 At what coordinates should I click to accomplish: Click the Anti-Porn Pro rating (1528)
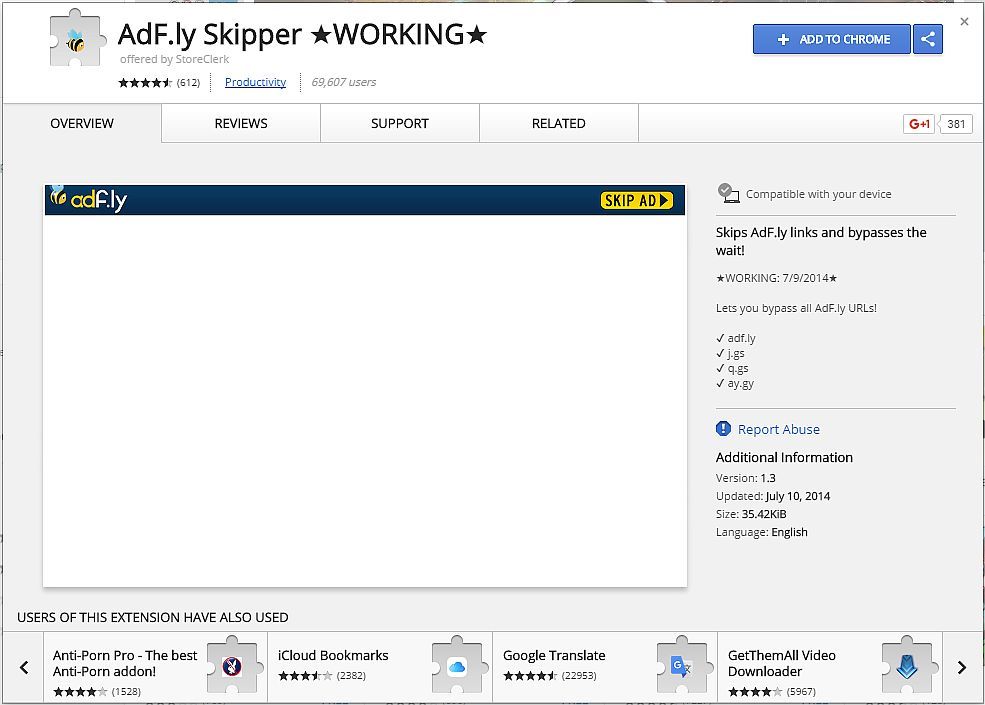click(x=97, y=692)
